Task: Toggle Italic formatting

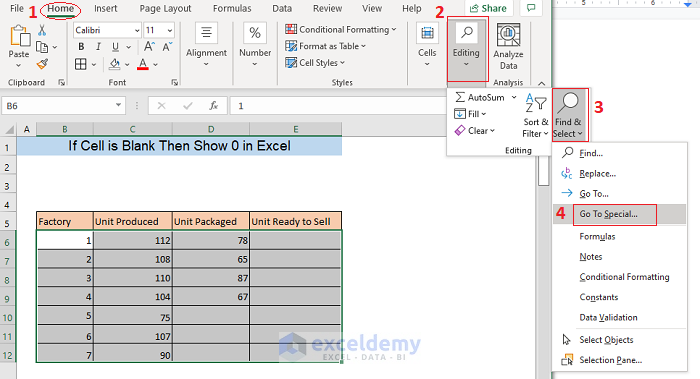Action: tap(98, 46)
